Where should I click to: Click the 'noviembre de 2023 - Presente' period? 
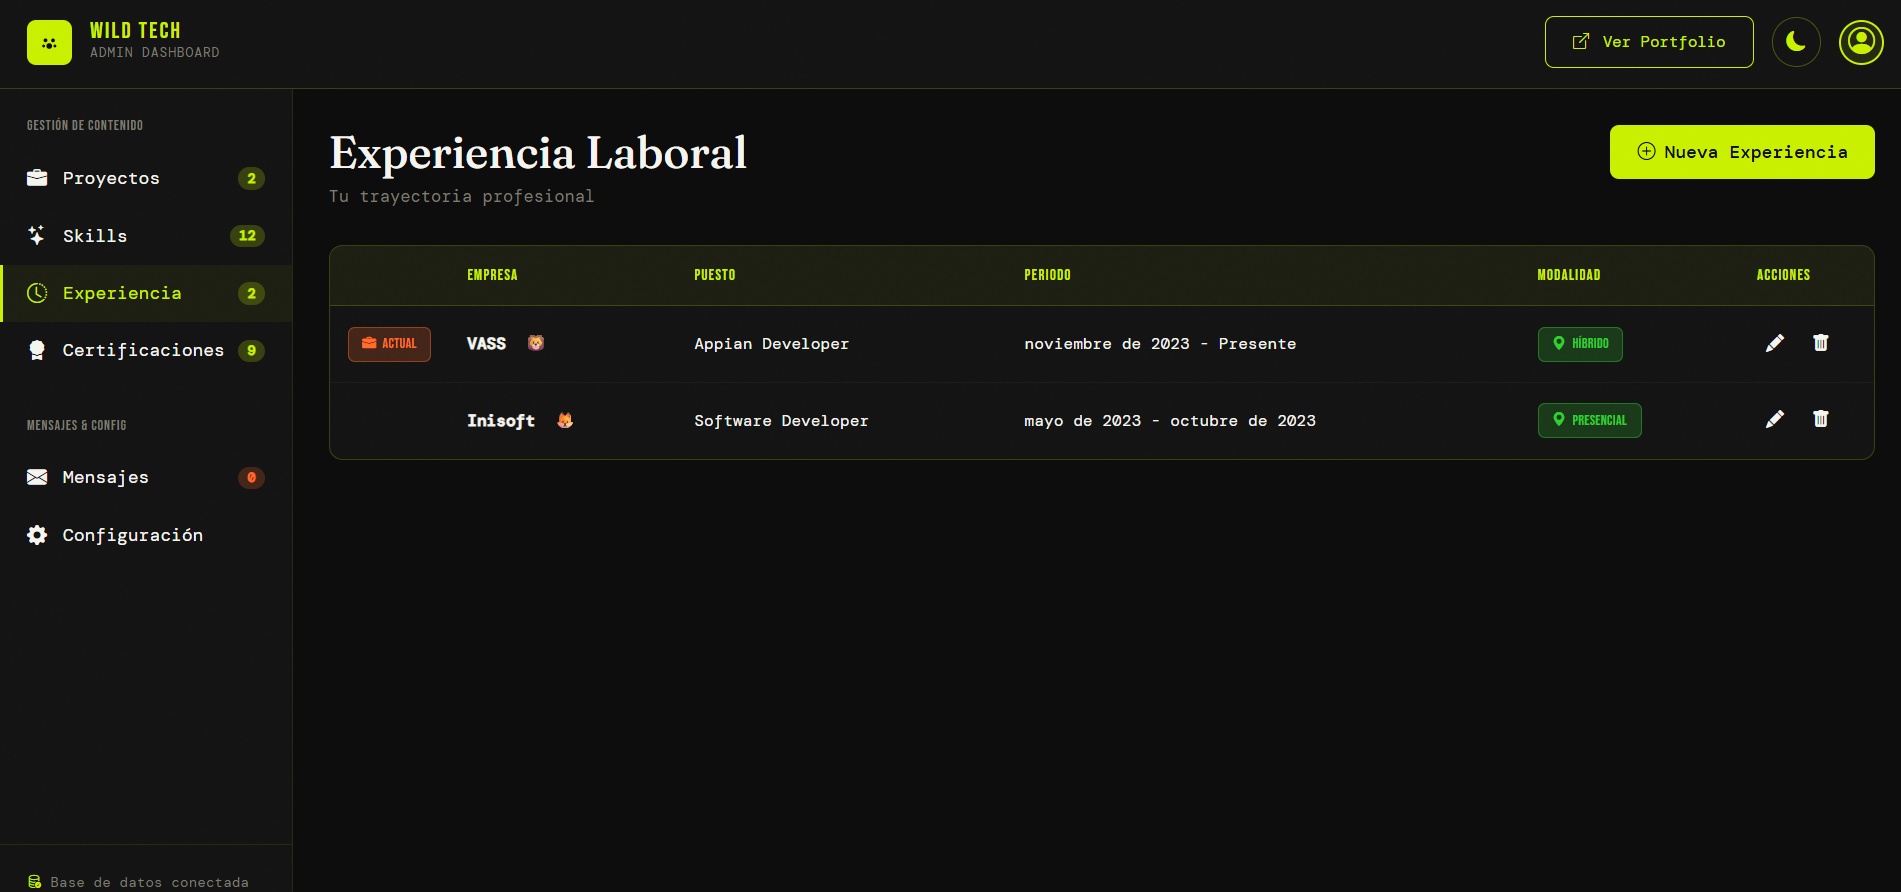1160,344
